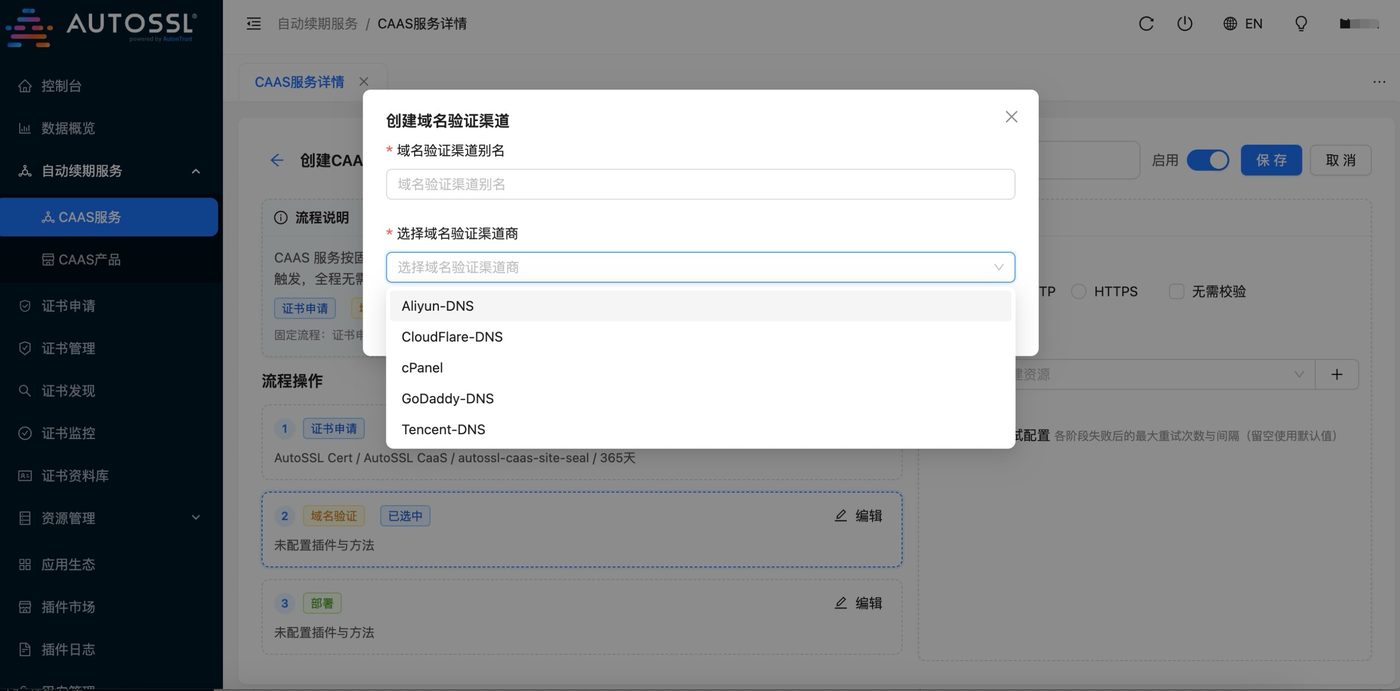This screenshot has height=691, width=1400.
Task: Click the lightbulb theme icon
Action: pos(1301,23)
